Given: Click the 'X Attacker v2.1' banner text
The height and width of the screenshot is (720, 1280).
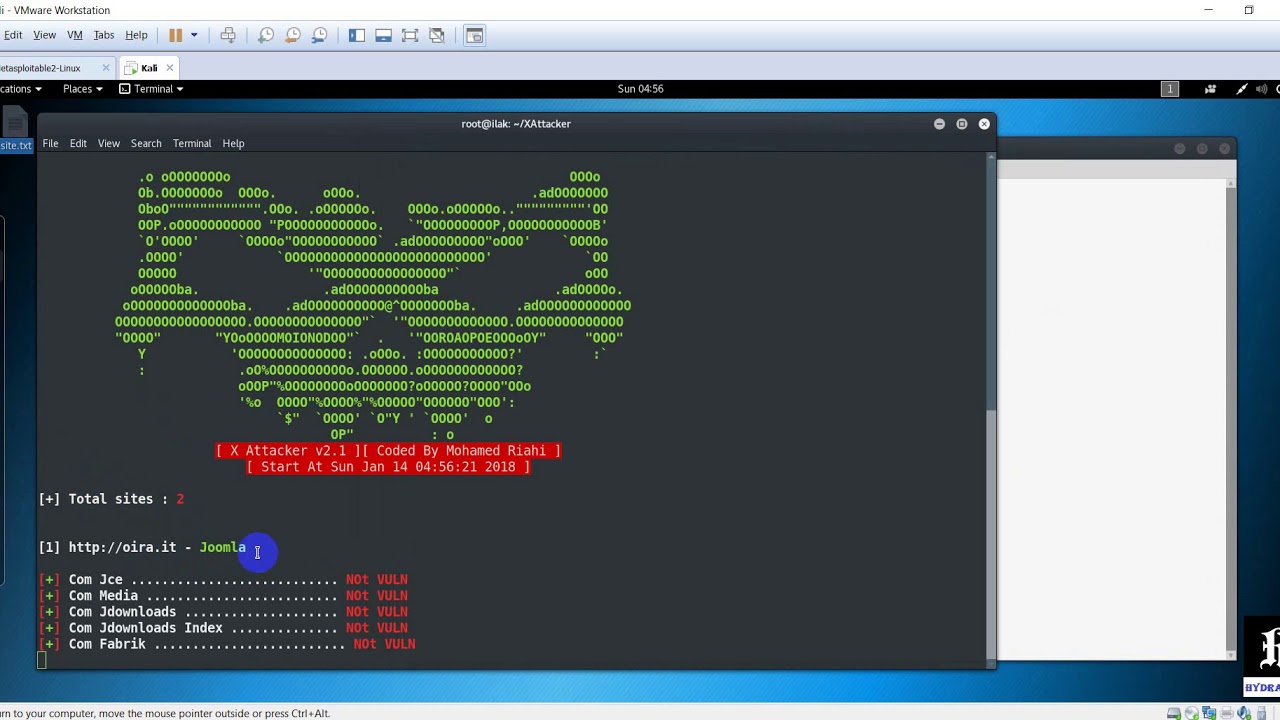Looking at the screenshot, I should [287, 451].
